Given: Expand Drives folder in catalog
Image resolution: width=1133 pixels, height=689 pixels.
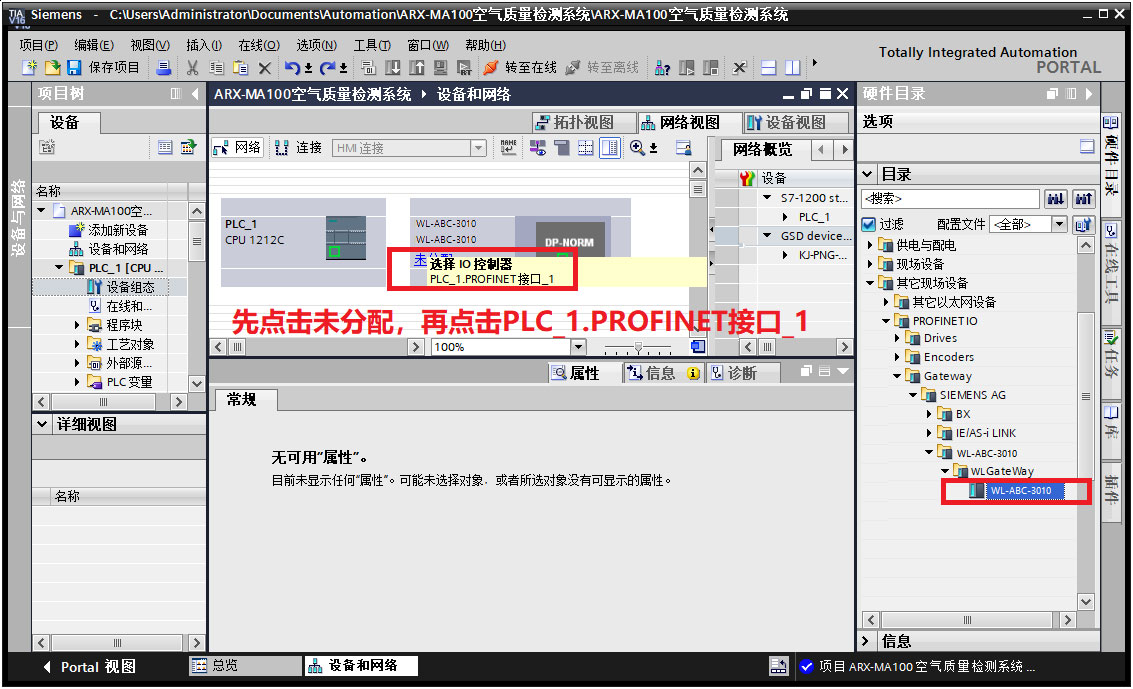Looking at the screenshot, I should coord(897,338).
